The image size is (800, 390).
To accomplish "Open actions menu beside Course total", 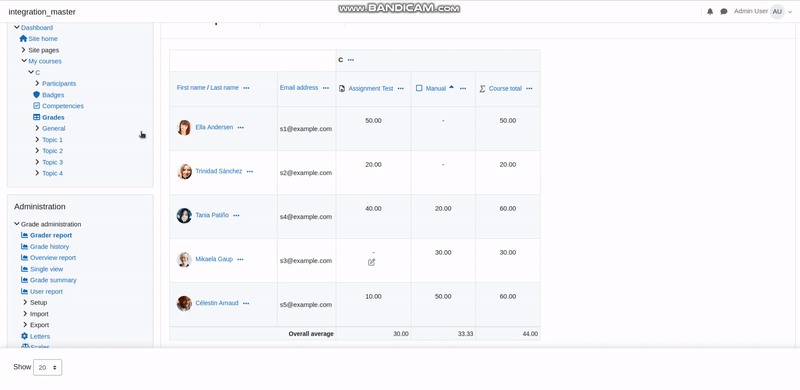I will coord(529,88).
